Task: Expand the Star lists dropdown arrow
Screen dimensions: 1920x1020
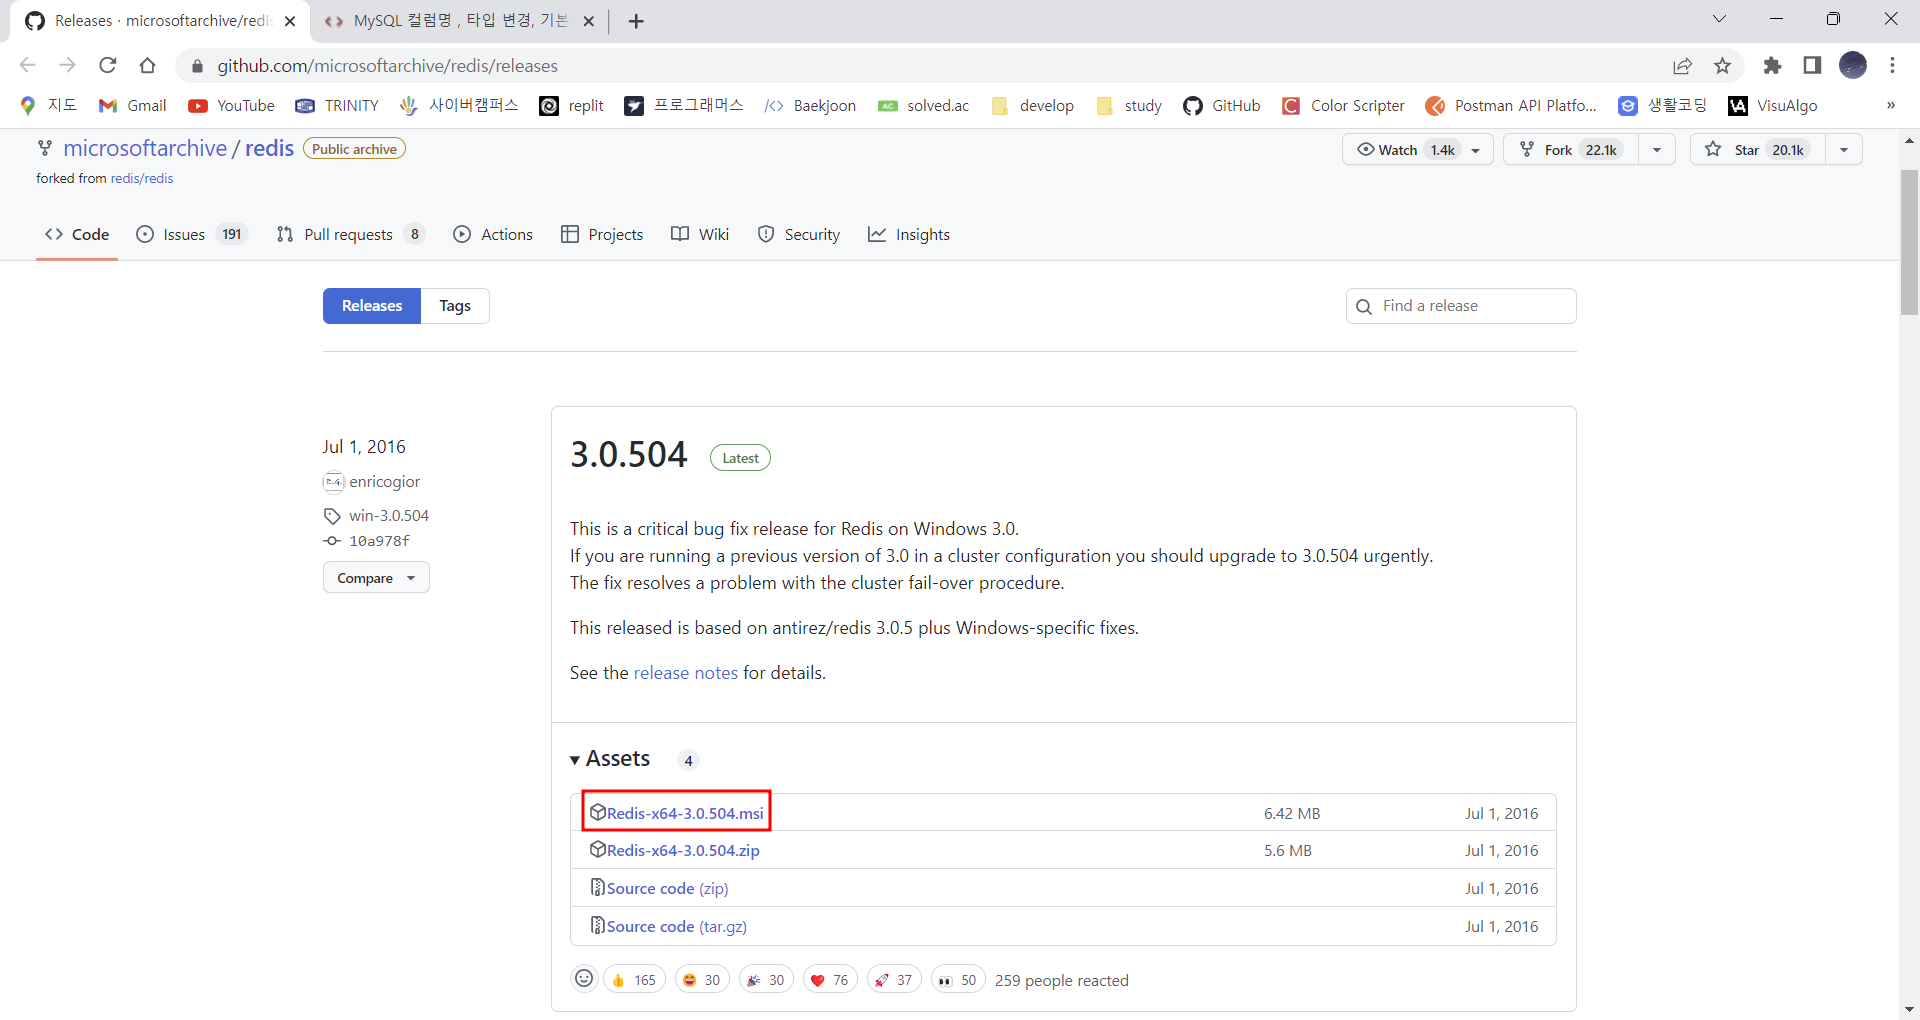Action: coord(1844,150)
